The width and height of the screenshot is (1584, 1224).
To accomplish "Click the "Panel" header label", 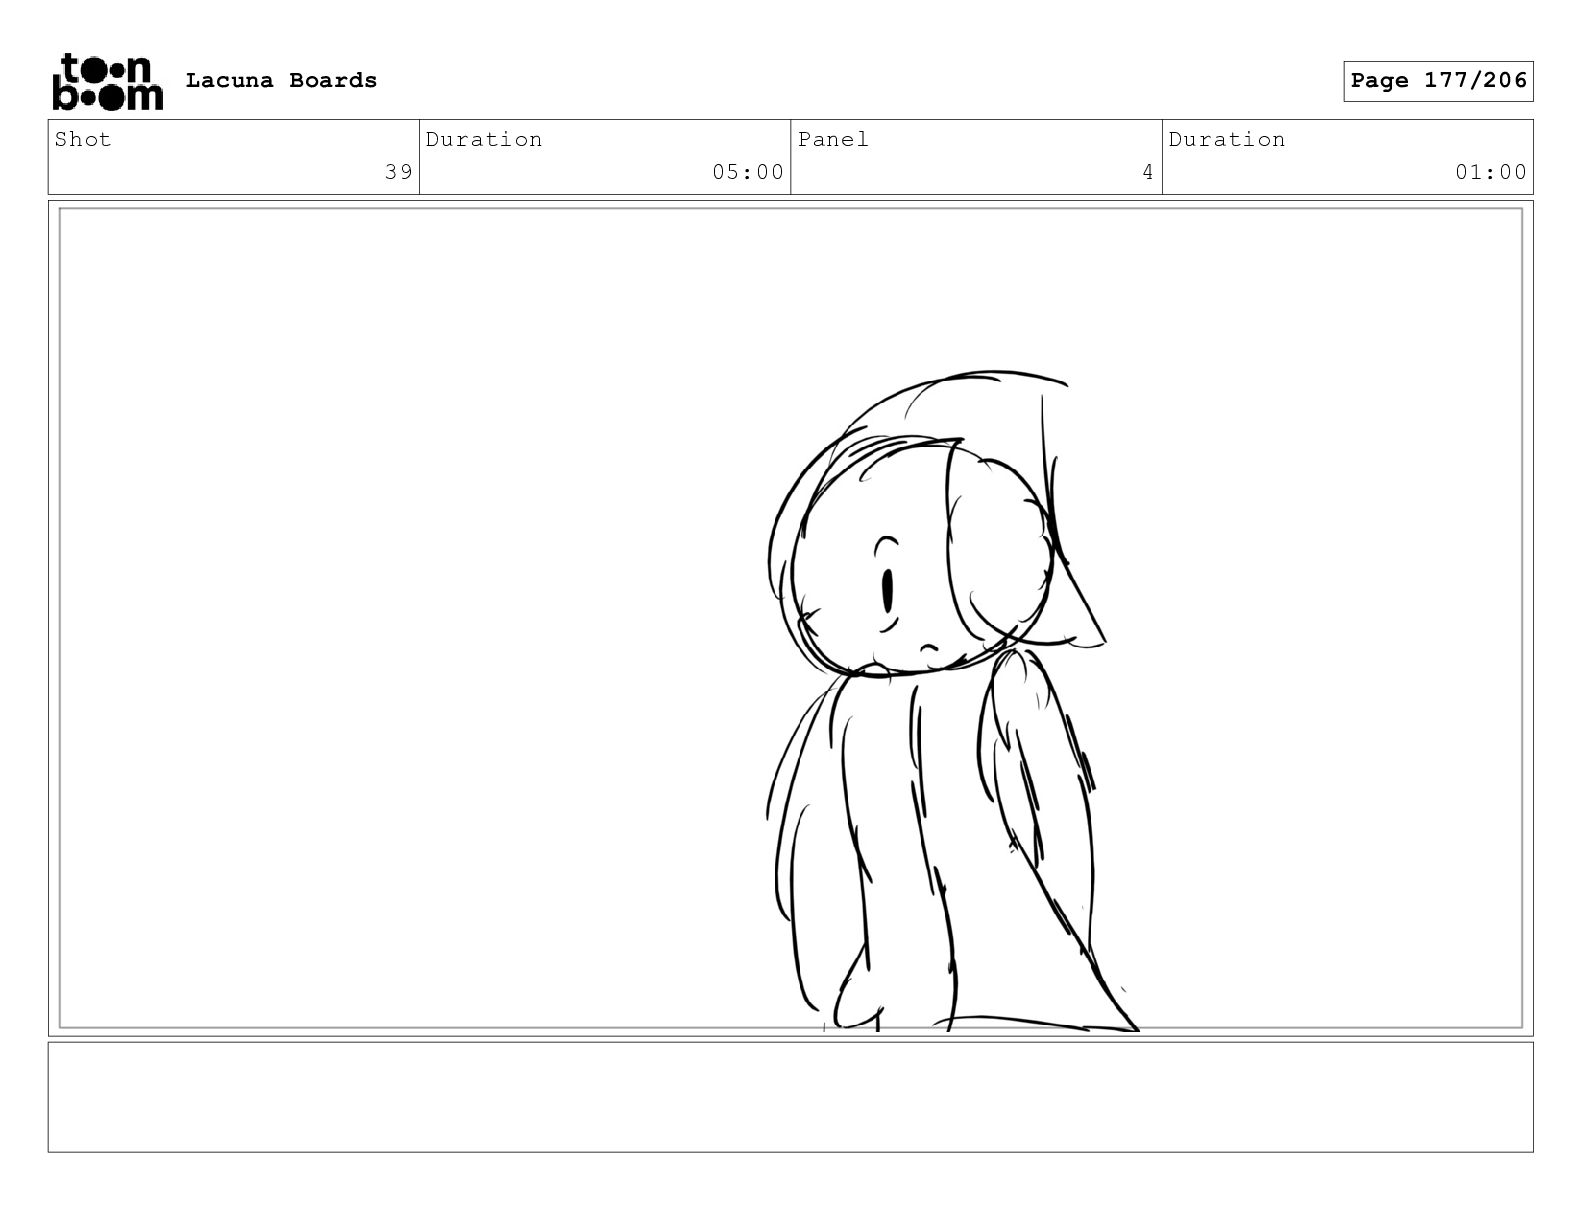I will coord(833,139).
